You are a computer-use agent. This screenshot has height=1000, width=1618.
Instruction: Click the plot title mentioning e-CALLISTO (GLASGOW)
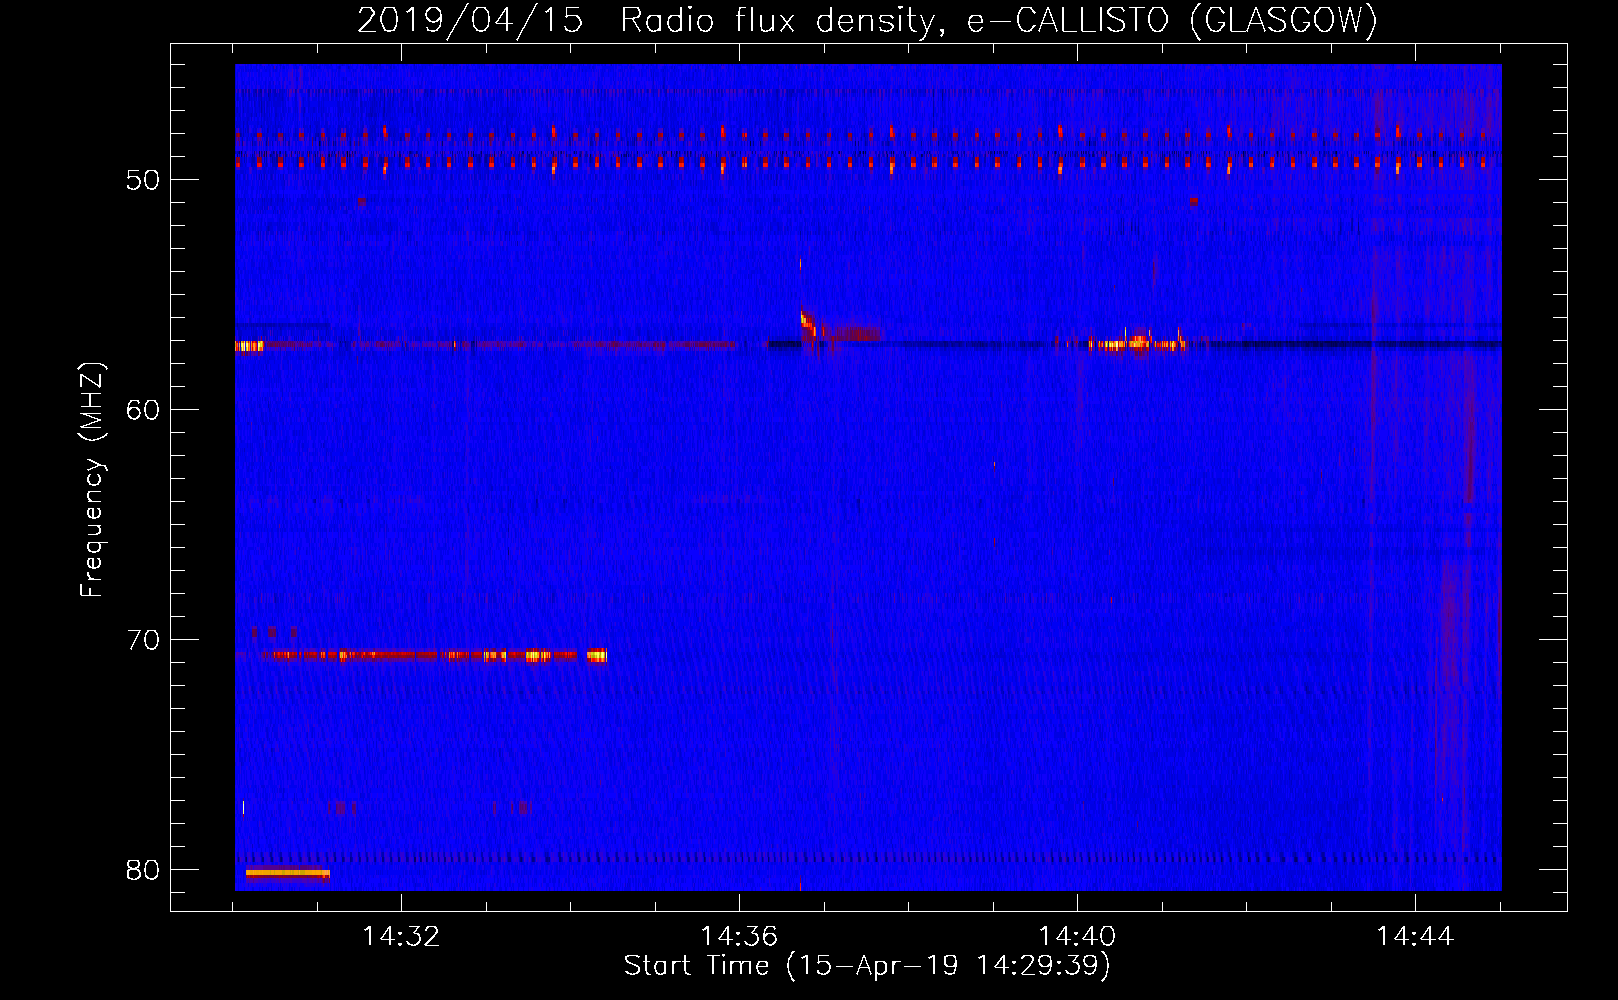point(867,21)
